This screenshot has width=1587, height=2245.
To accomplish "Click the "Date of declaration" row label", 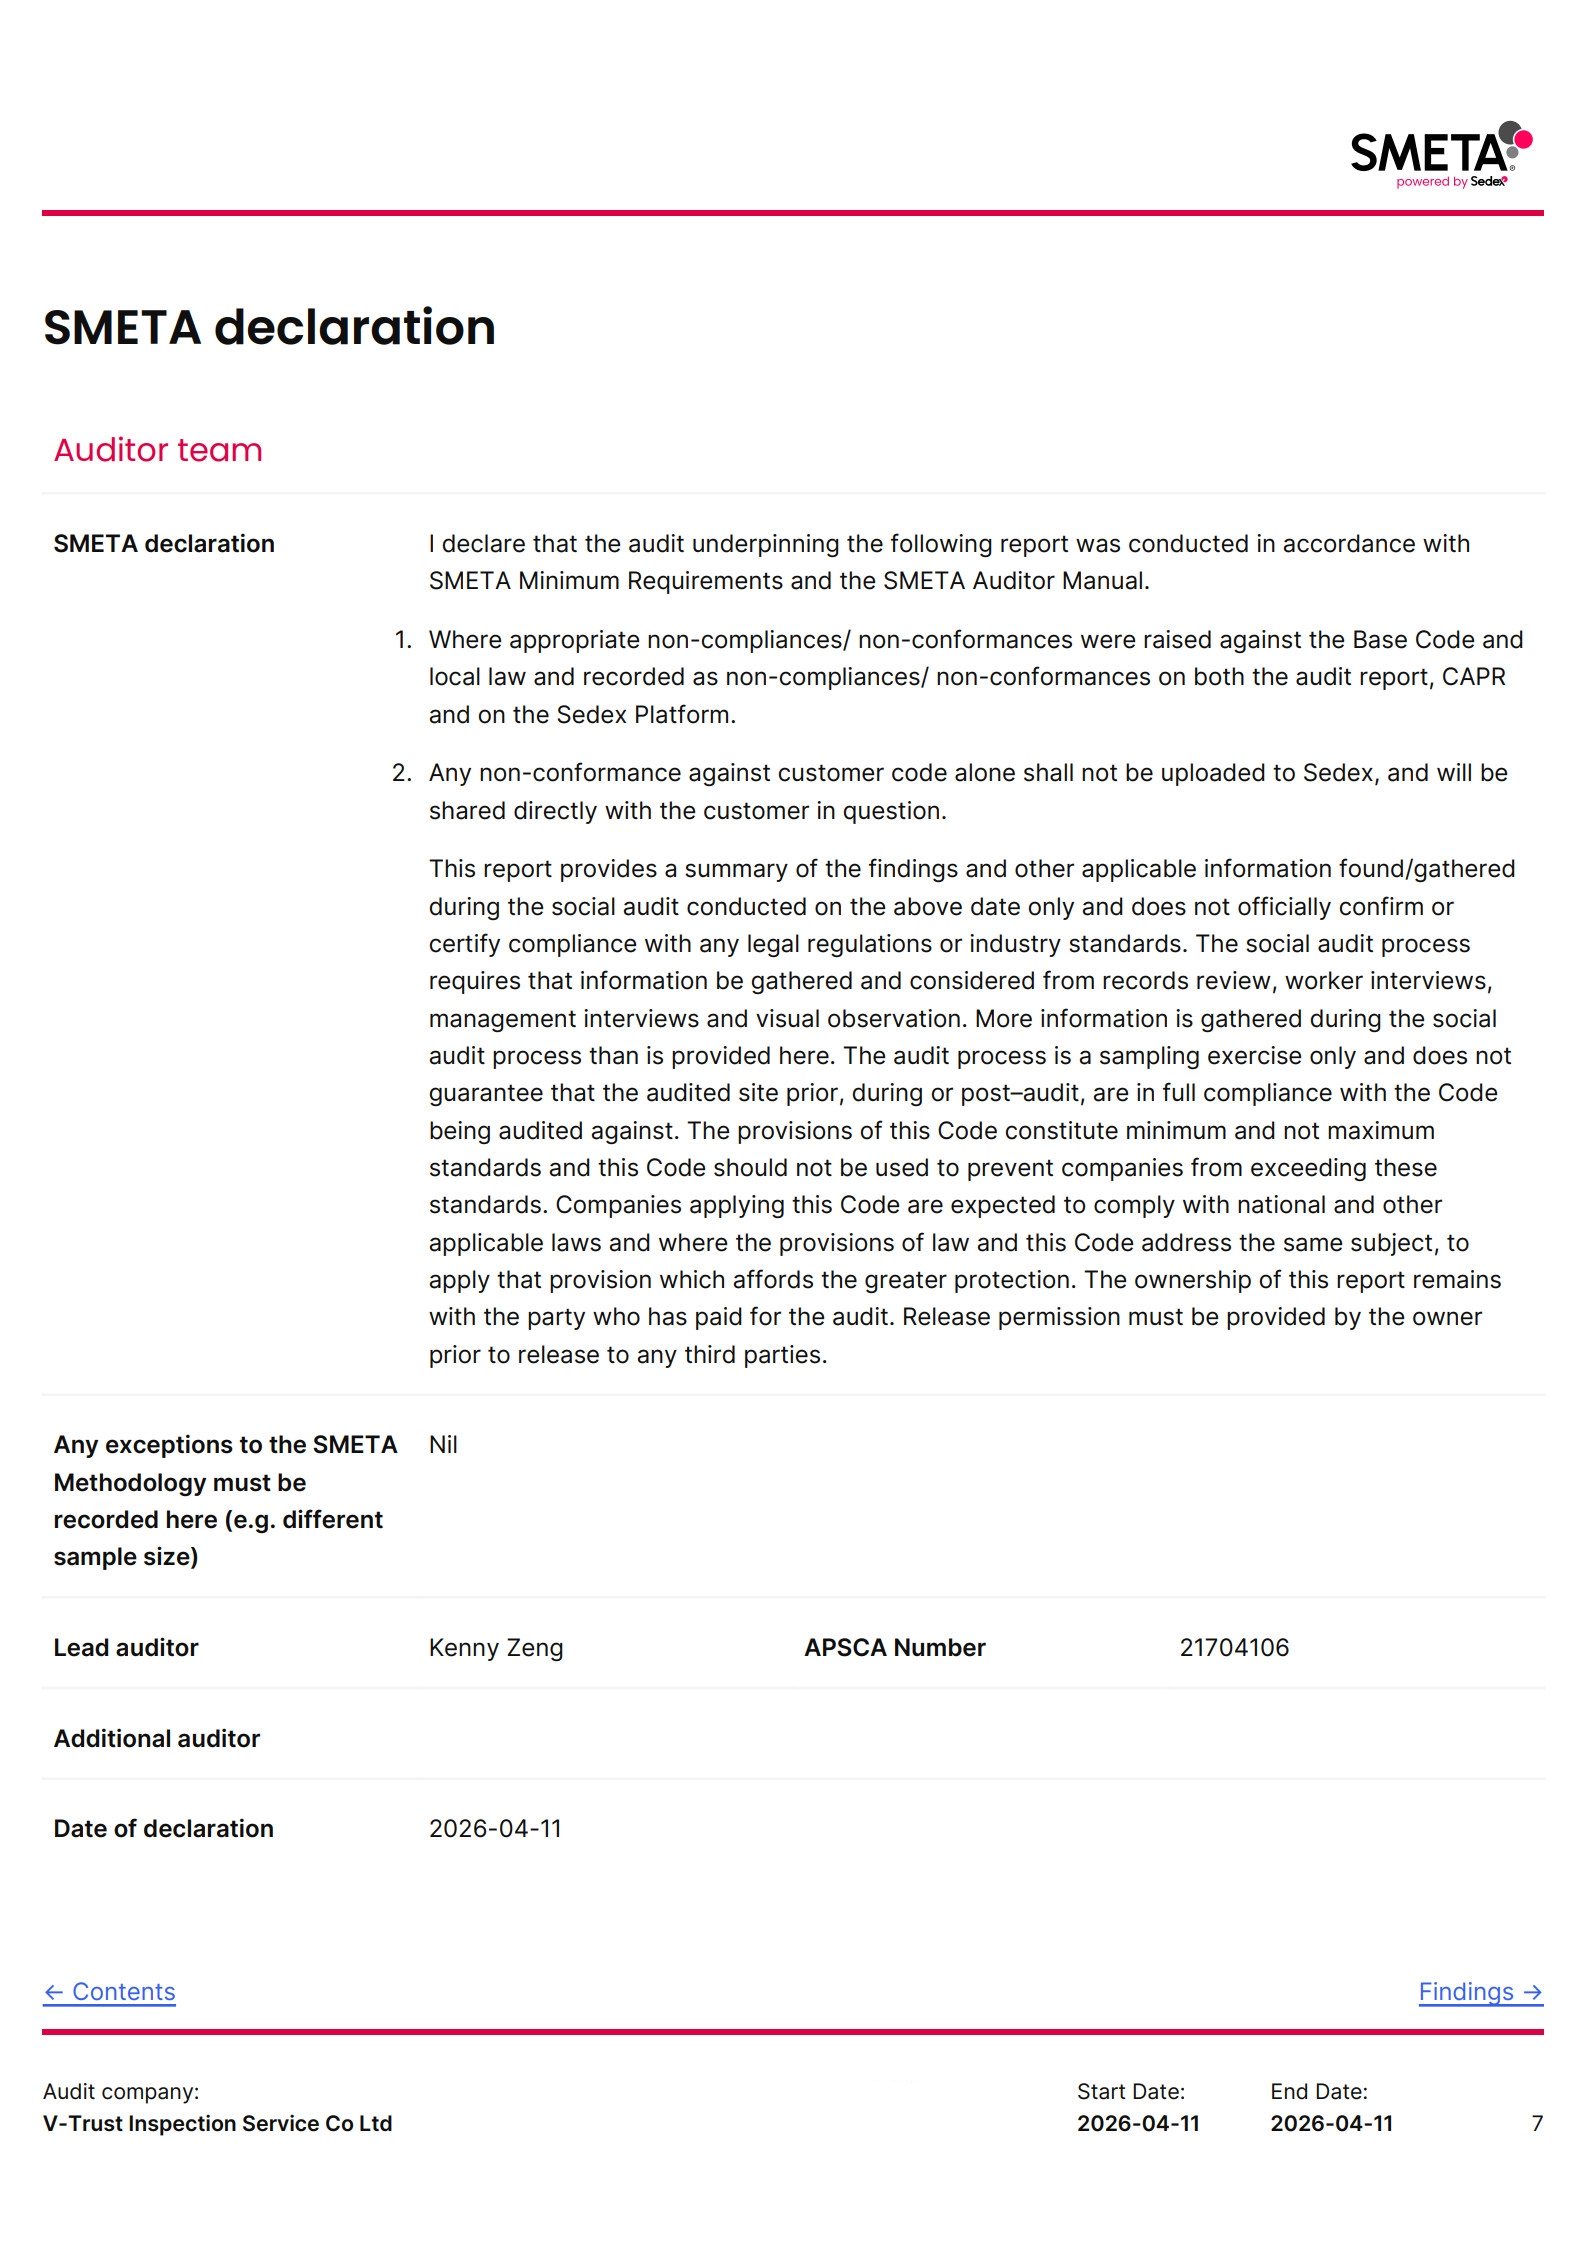I will pyautogui.click(x=163, y=1828).
